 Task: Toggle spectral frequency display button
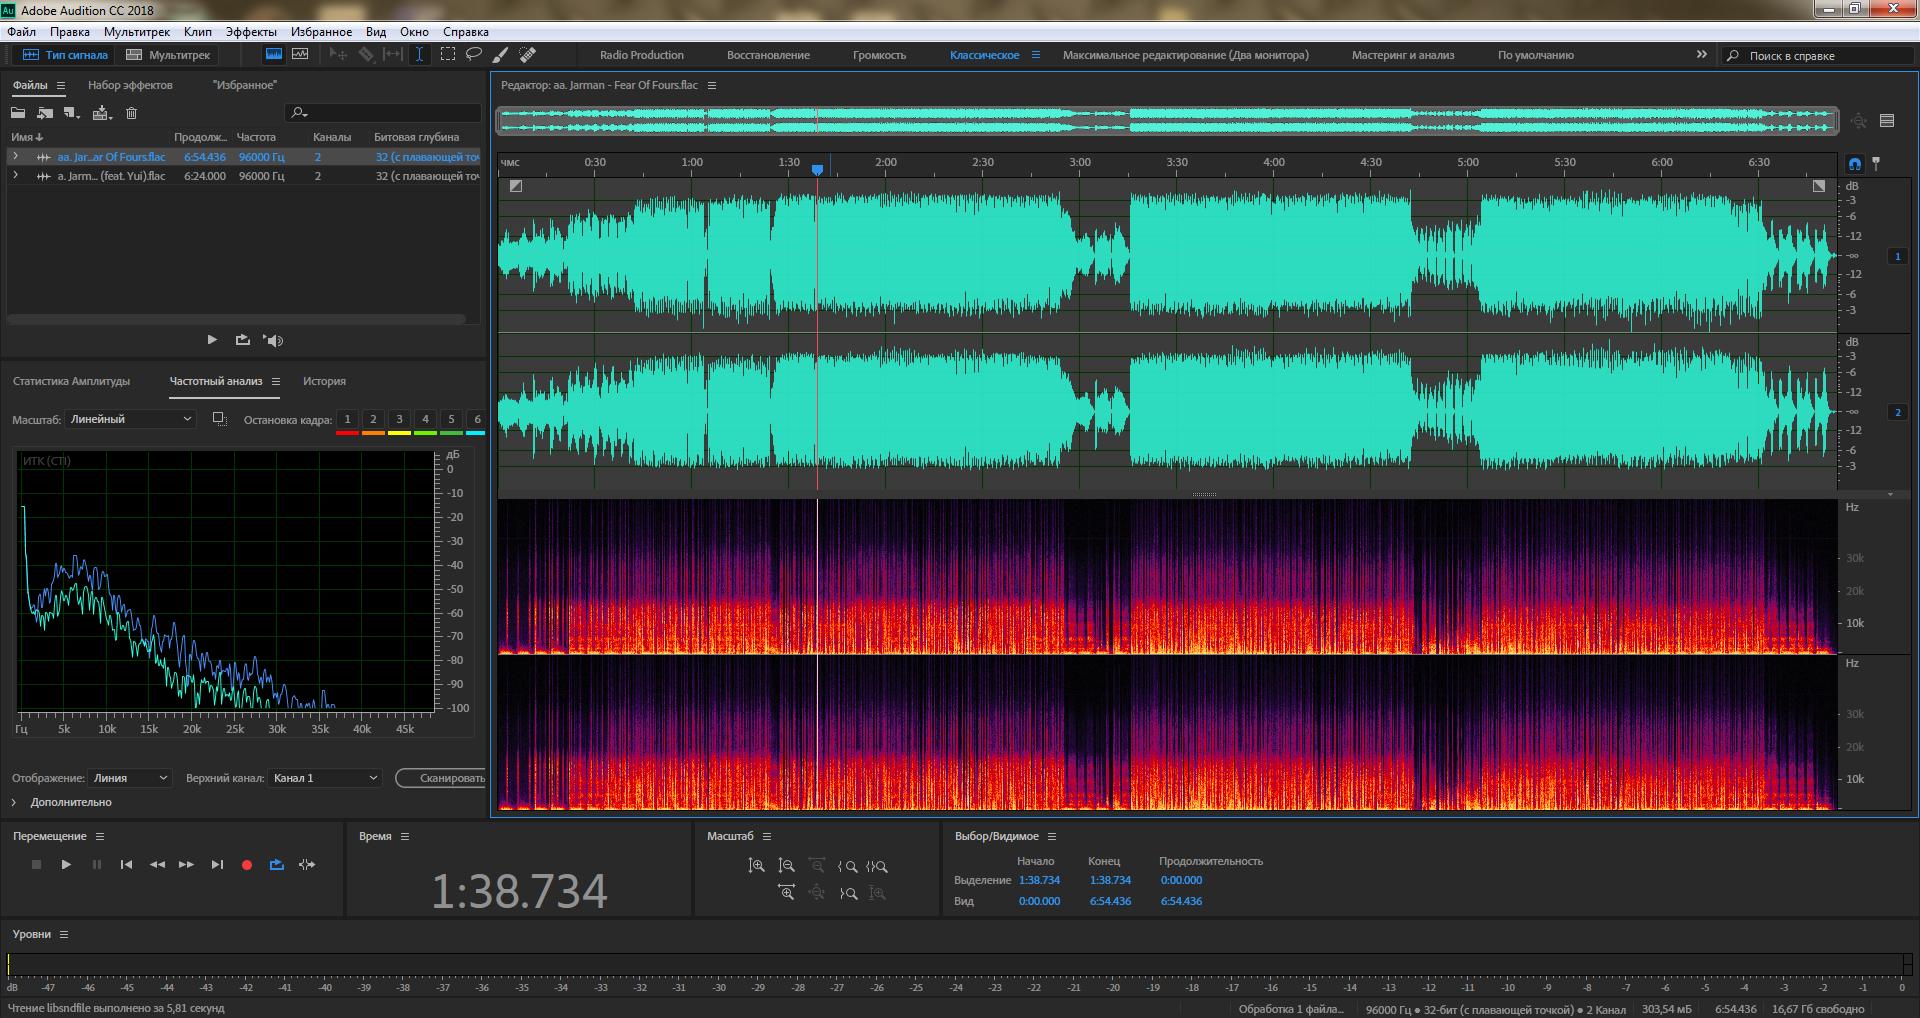click(273, 55)
